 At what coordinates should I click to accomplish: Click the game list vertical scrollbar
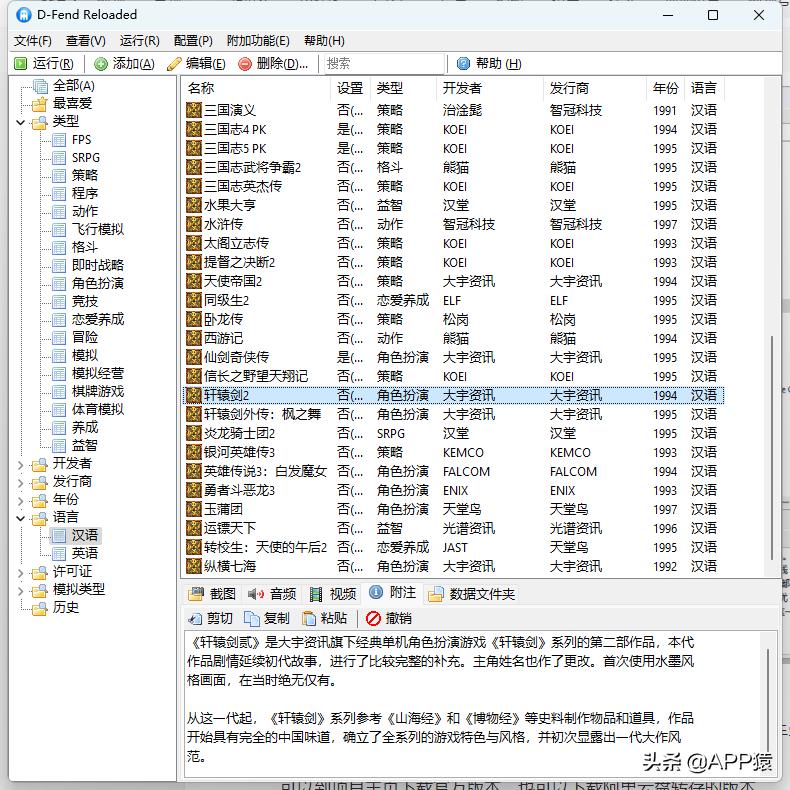771,447
